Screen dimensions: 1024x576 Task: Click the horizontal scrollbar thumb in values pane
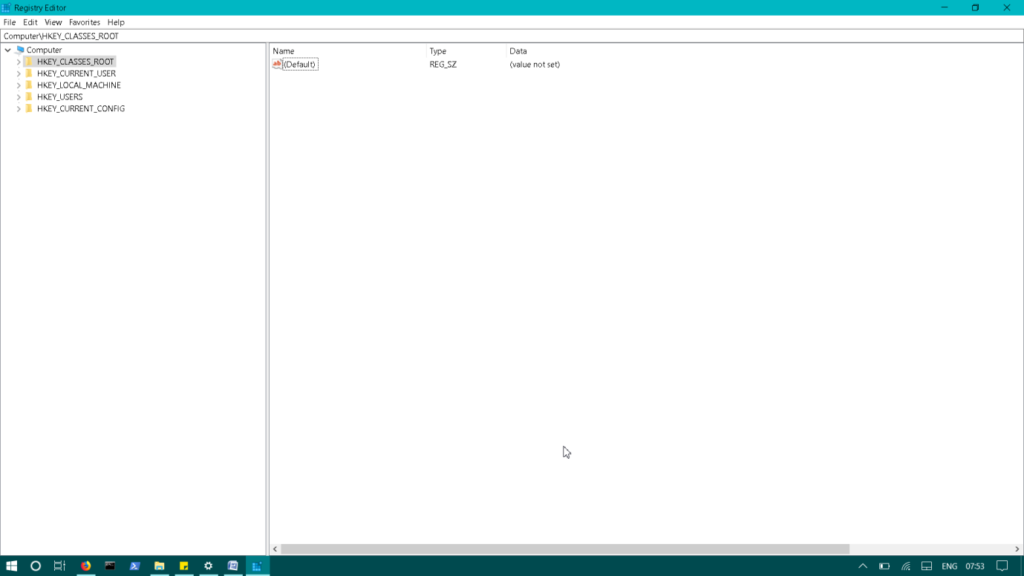pos(565,549)
